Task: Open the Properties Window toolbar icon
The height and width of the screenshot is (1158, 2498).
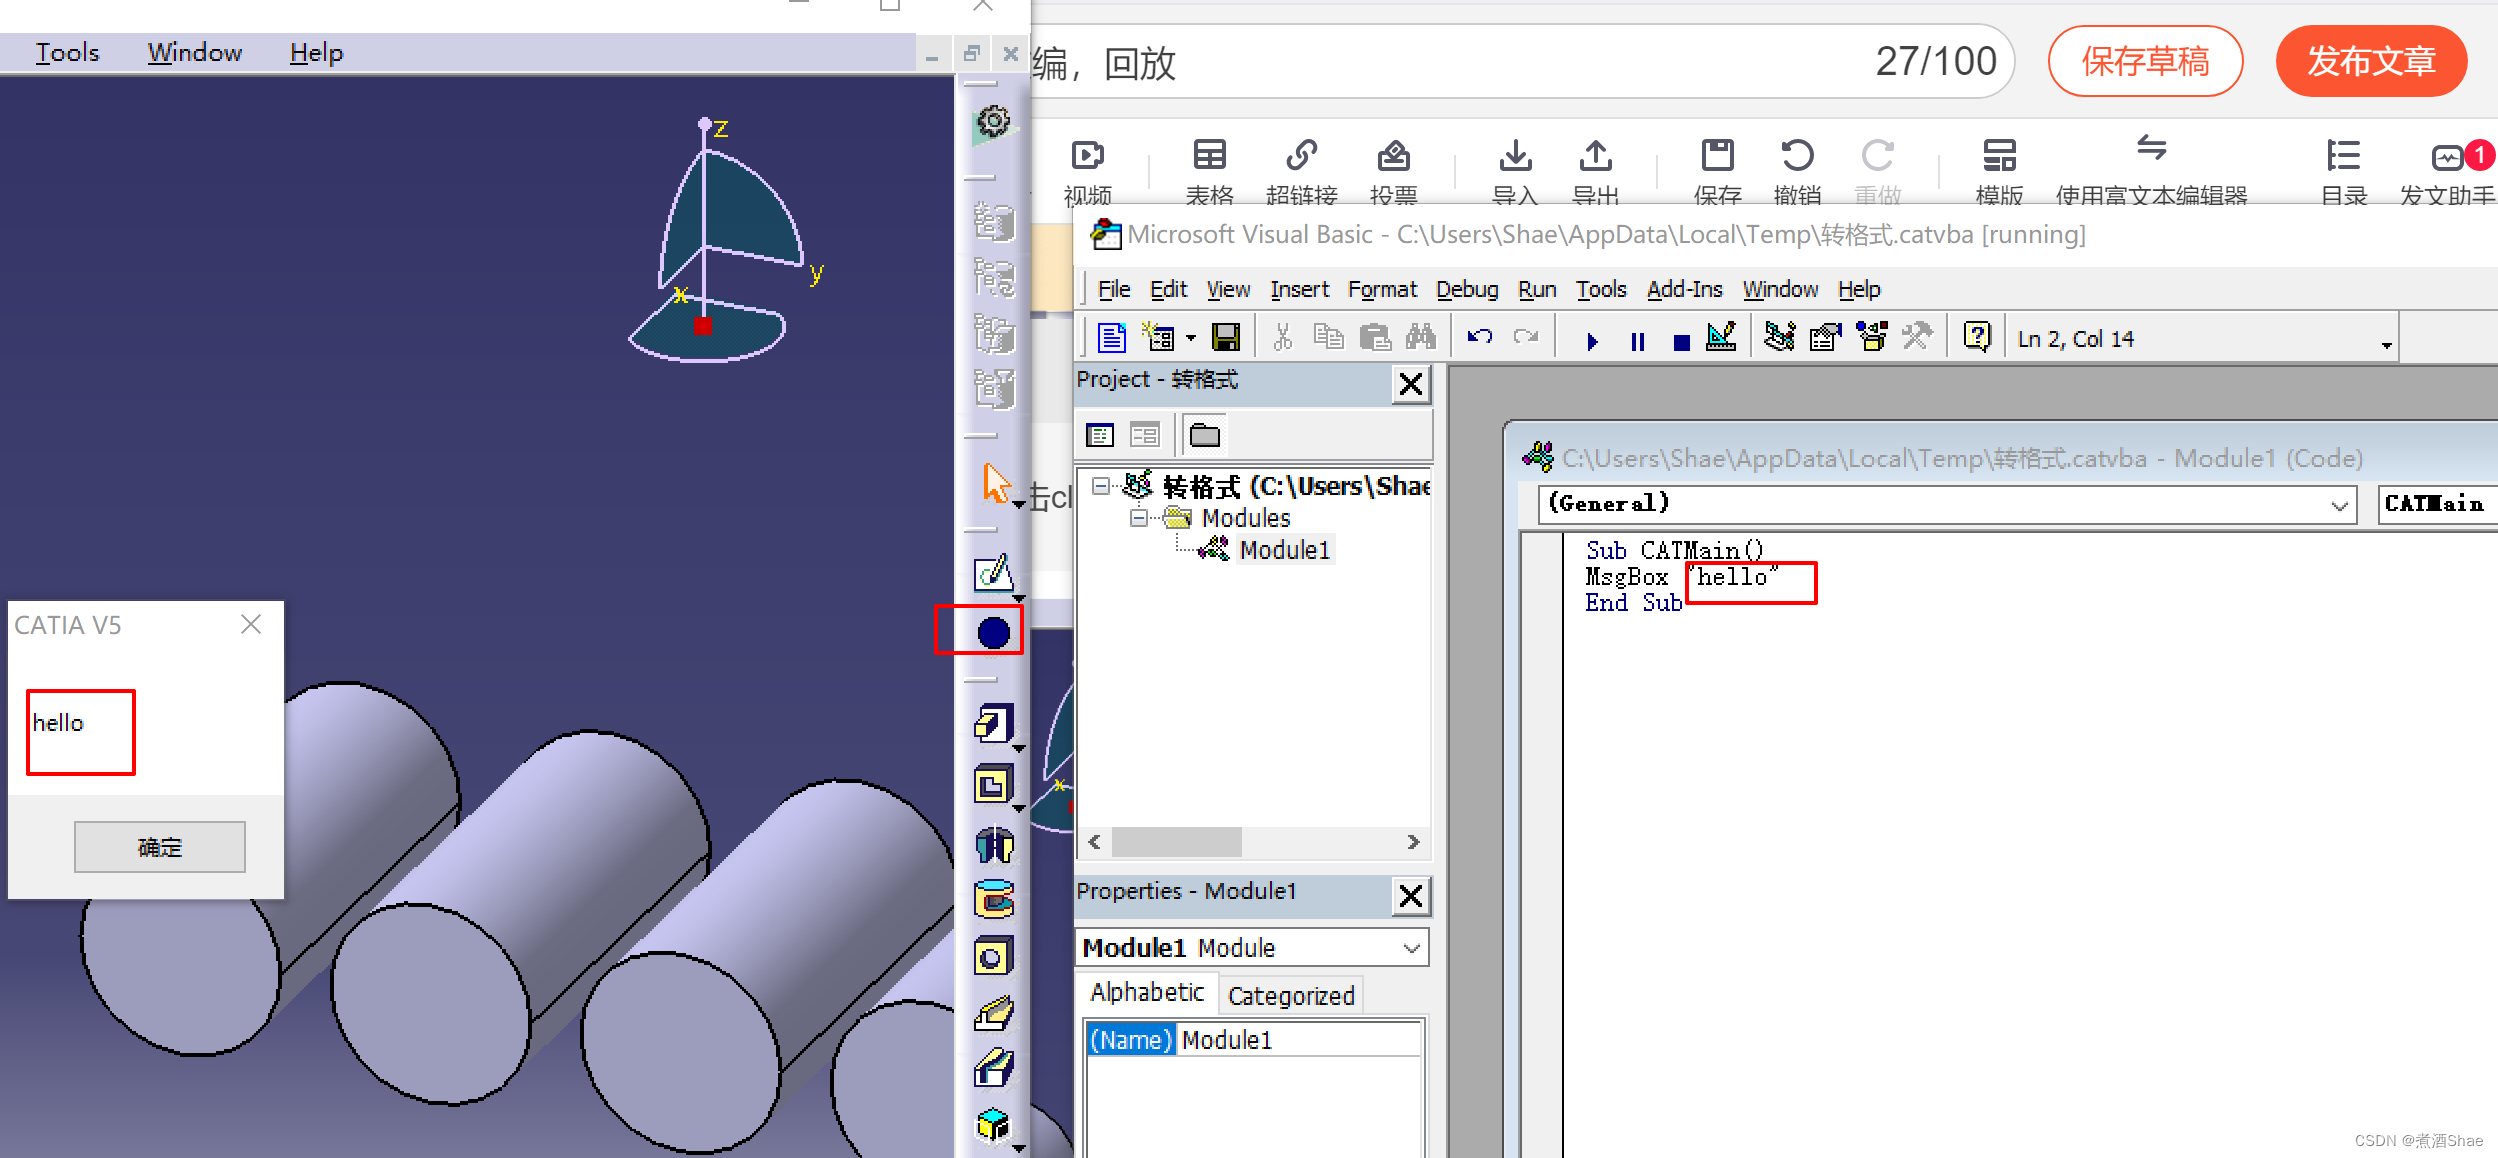Action: tap(1826, 338)
